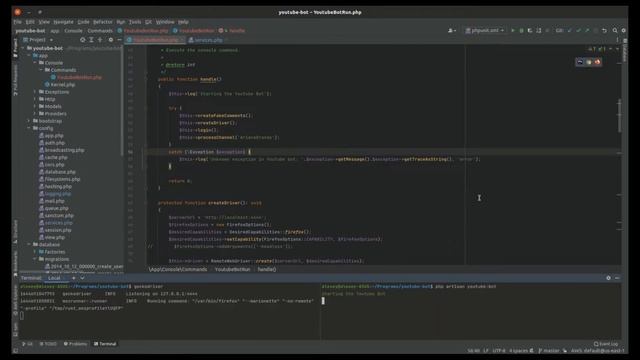
Task: Open in Firefox browser icon in editor
Action: tap(597, 62)
